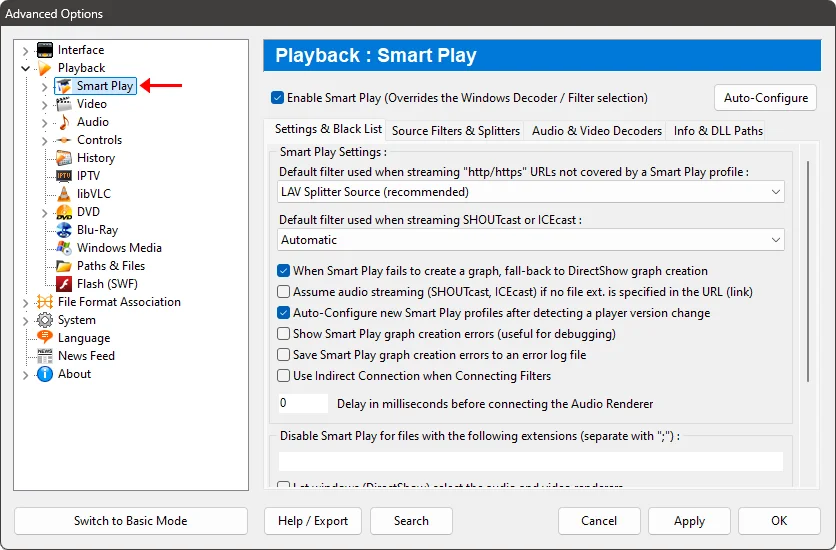
Task: Expand the File Format Association node
Action: (x=25, y=303)
